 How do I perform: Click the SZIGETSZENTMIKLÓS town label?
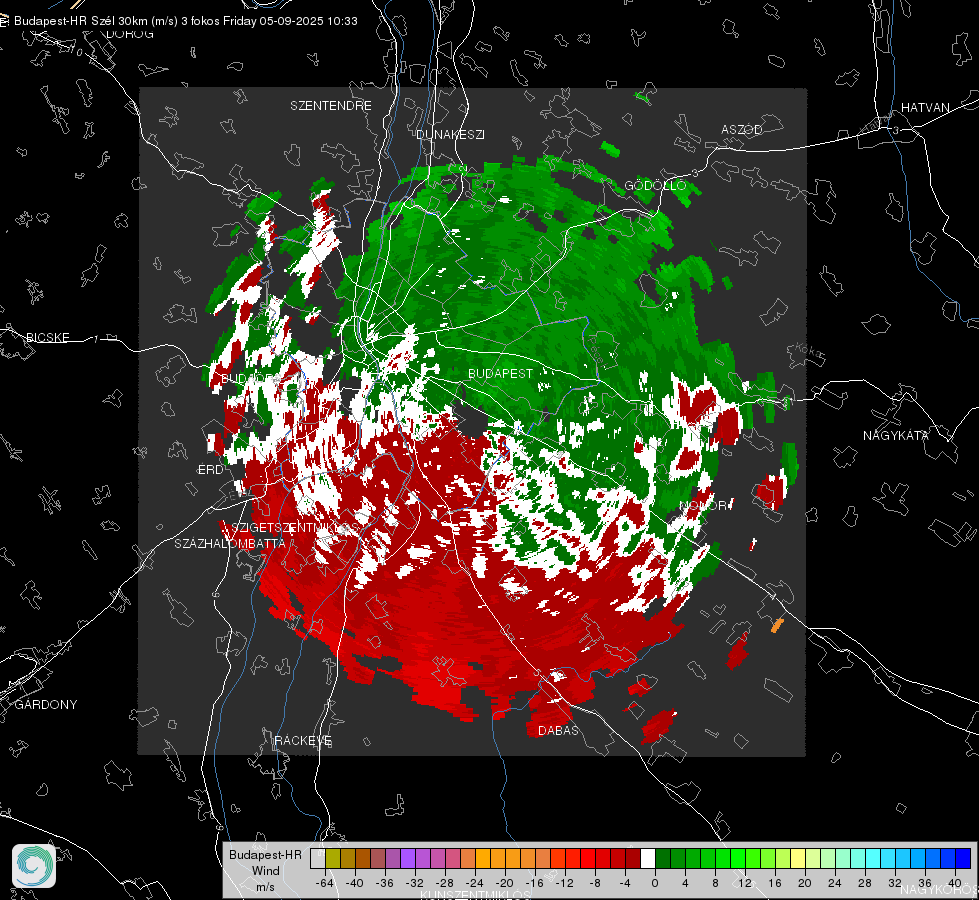click(295, 528)
